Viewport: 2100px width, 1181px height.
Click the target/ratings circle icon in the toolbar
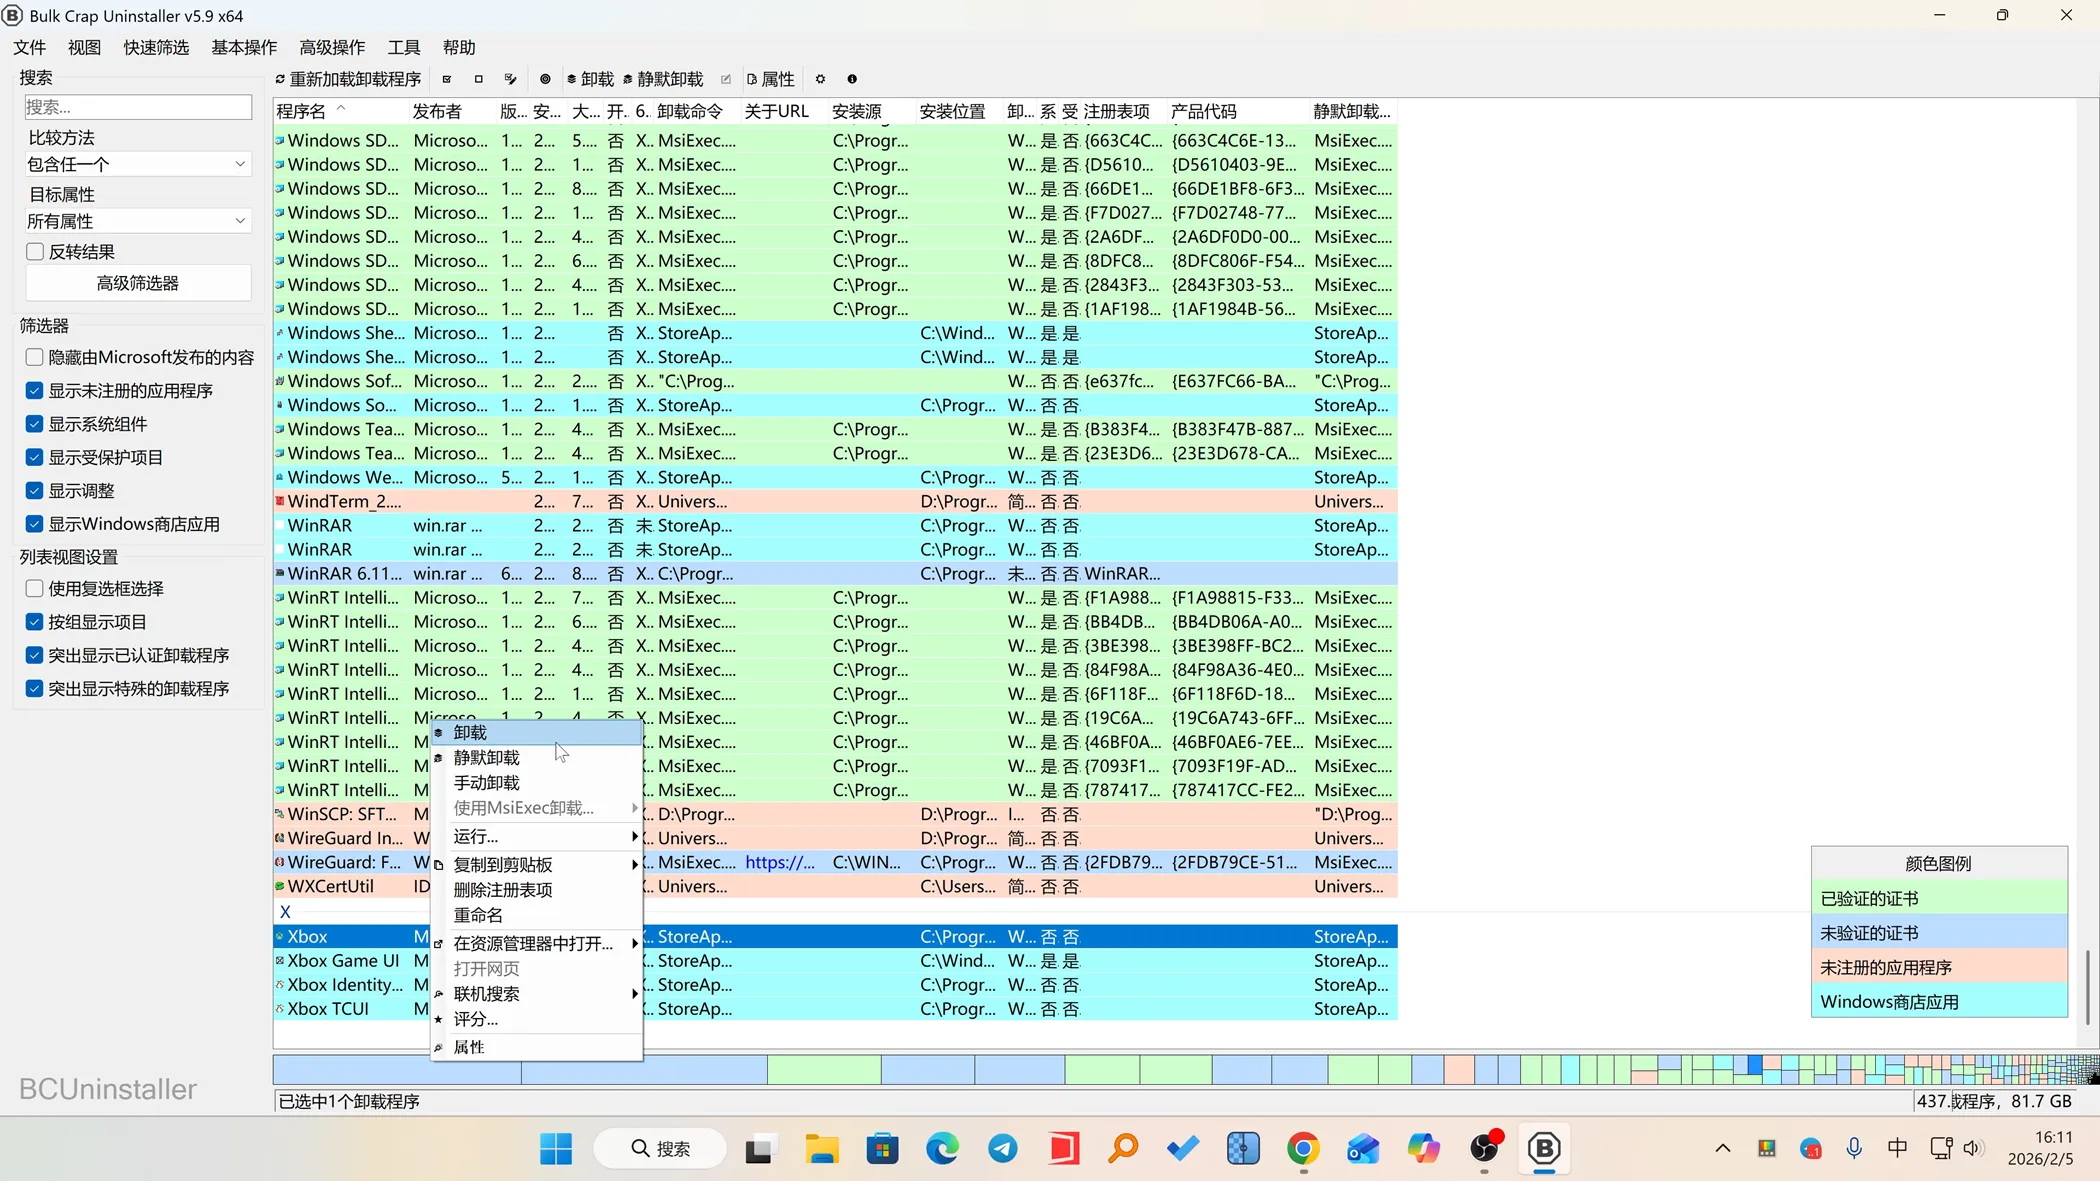(544, 79)
